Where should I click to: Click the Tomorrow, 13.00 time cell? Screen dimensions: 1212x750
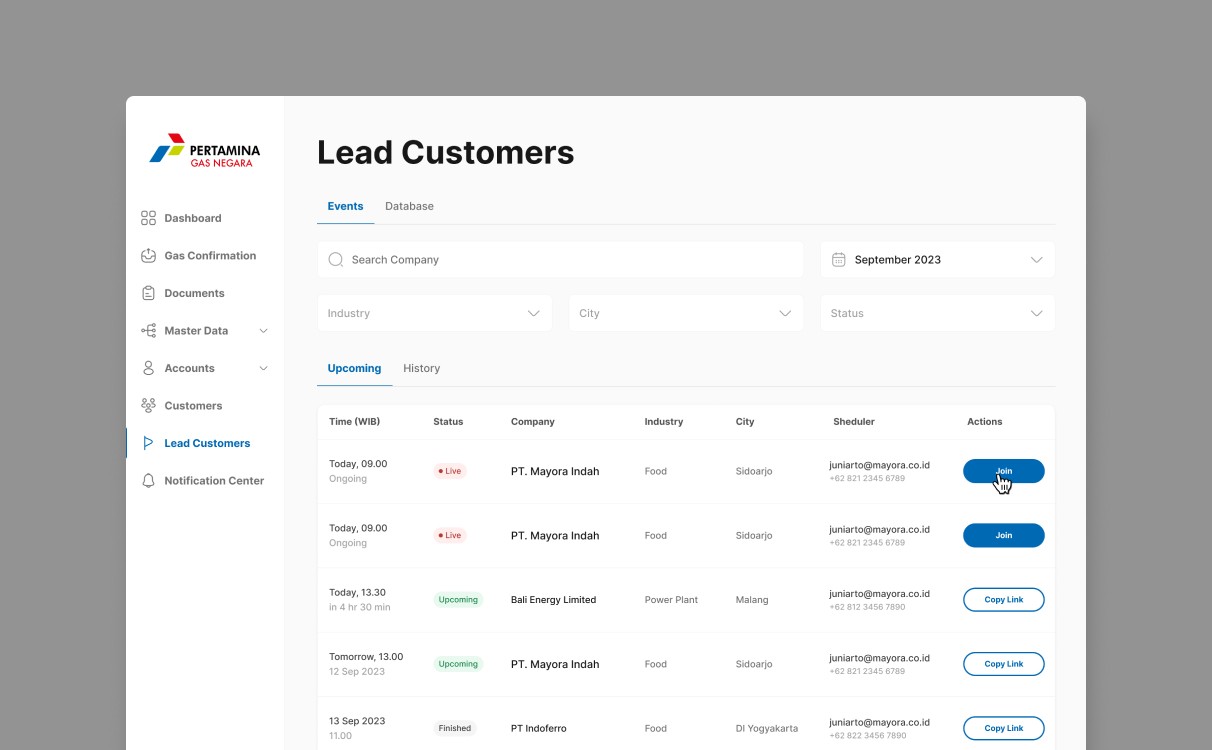click(x=366, y=657)
